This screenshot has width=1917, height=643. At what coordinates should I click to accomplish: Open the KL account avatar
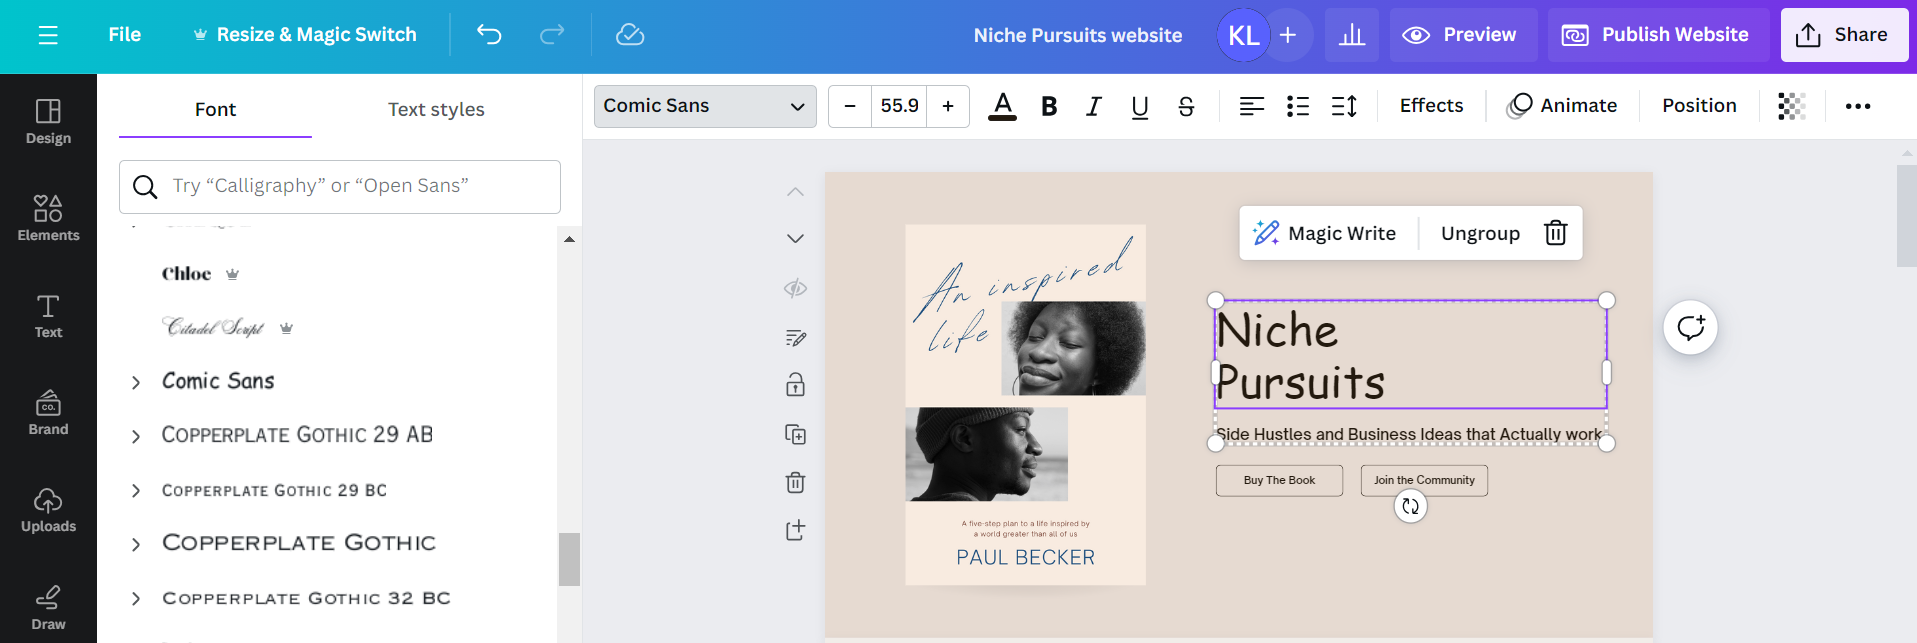click(x=1243, y=35)
